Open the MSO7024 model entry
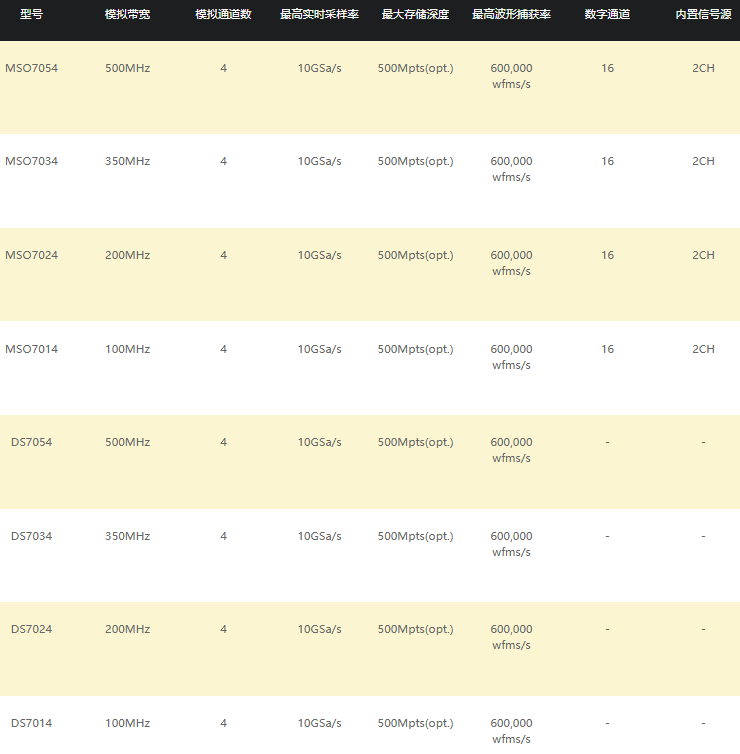 tap(31, 255)
